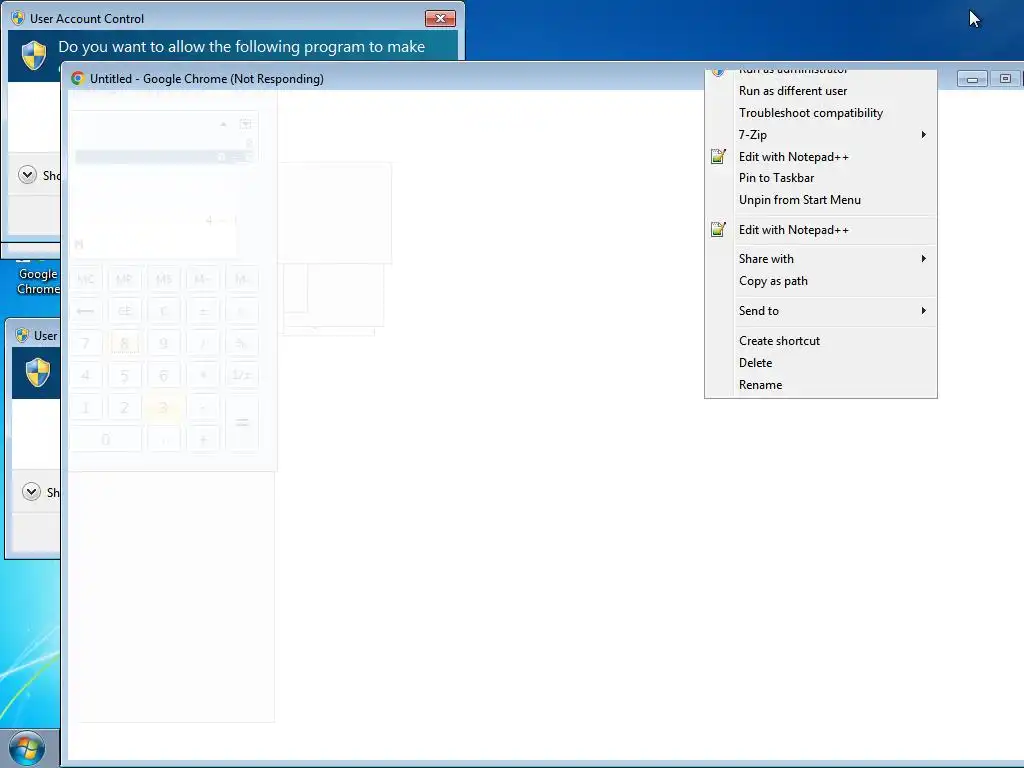Expand the Send to submenu arrow
This screenshot has height=768, width=1024.
[x=923, y=311]
